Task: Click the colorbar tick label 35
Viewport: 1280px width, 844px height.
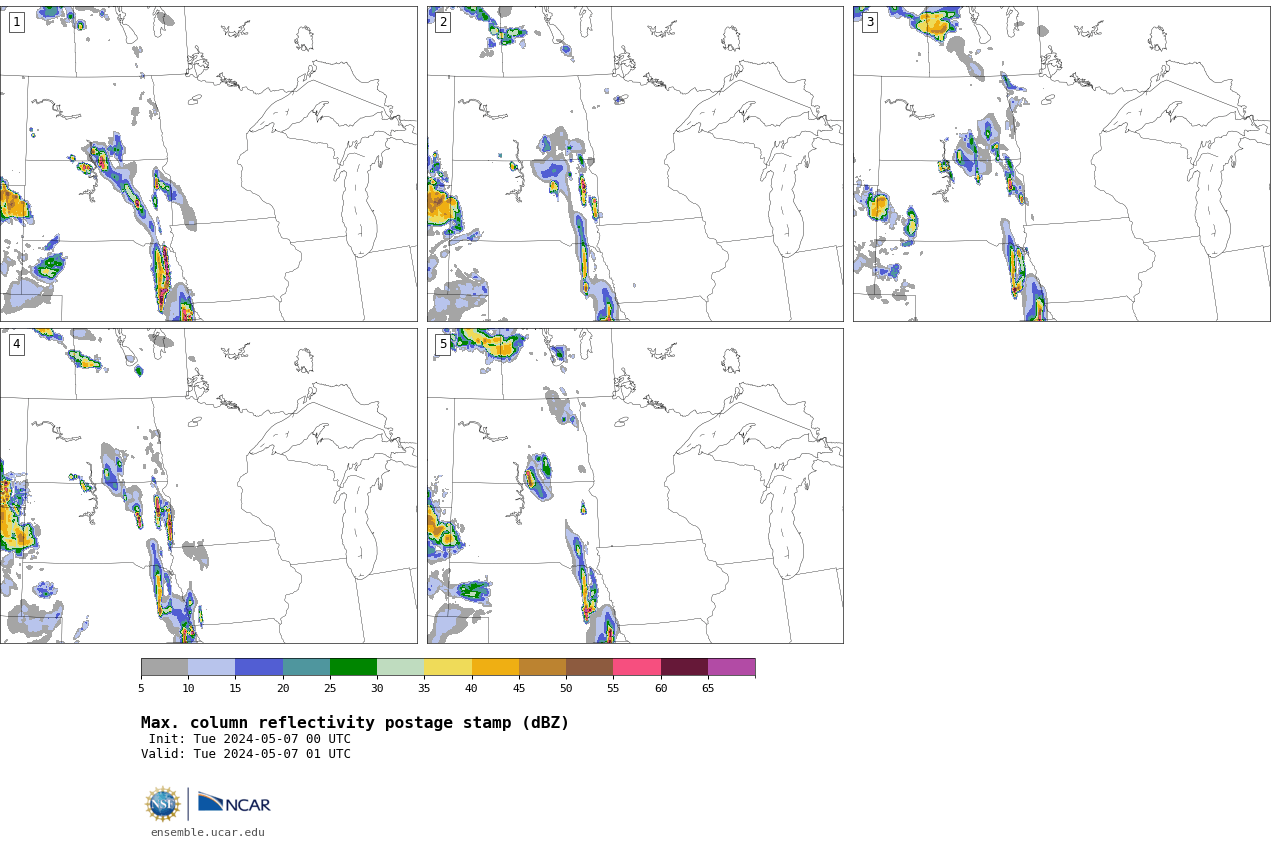Action: click(x=424, y=688)
